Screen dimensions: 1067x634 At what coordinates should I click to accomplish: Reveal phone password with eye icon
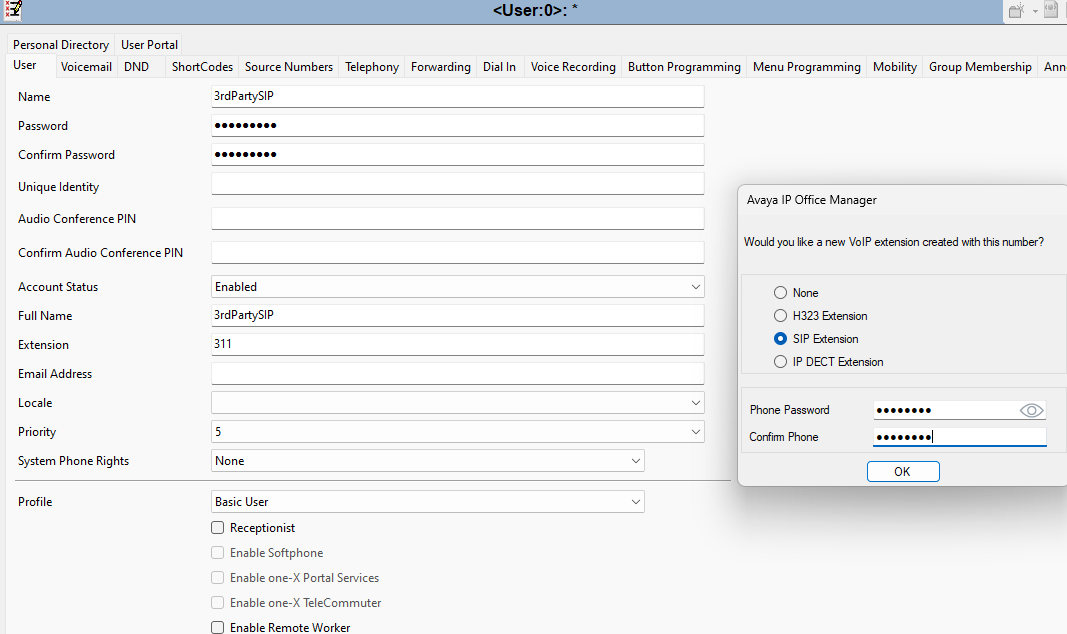pos(1031,410)
